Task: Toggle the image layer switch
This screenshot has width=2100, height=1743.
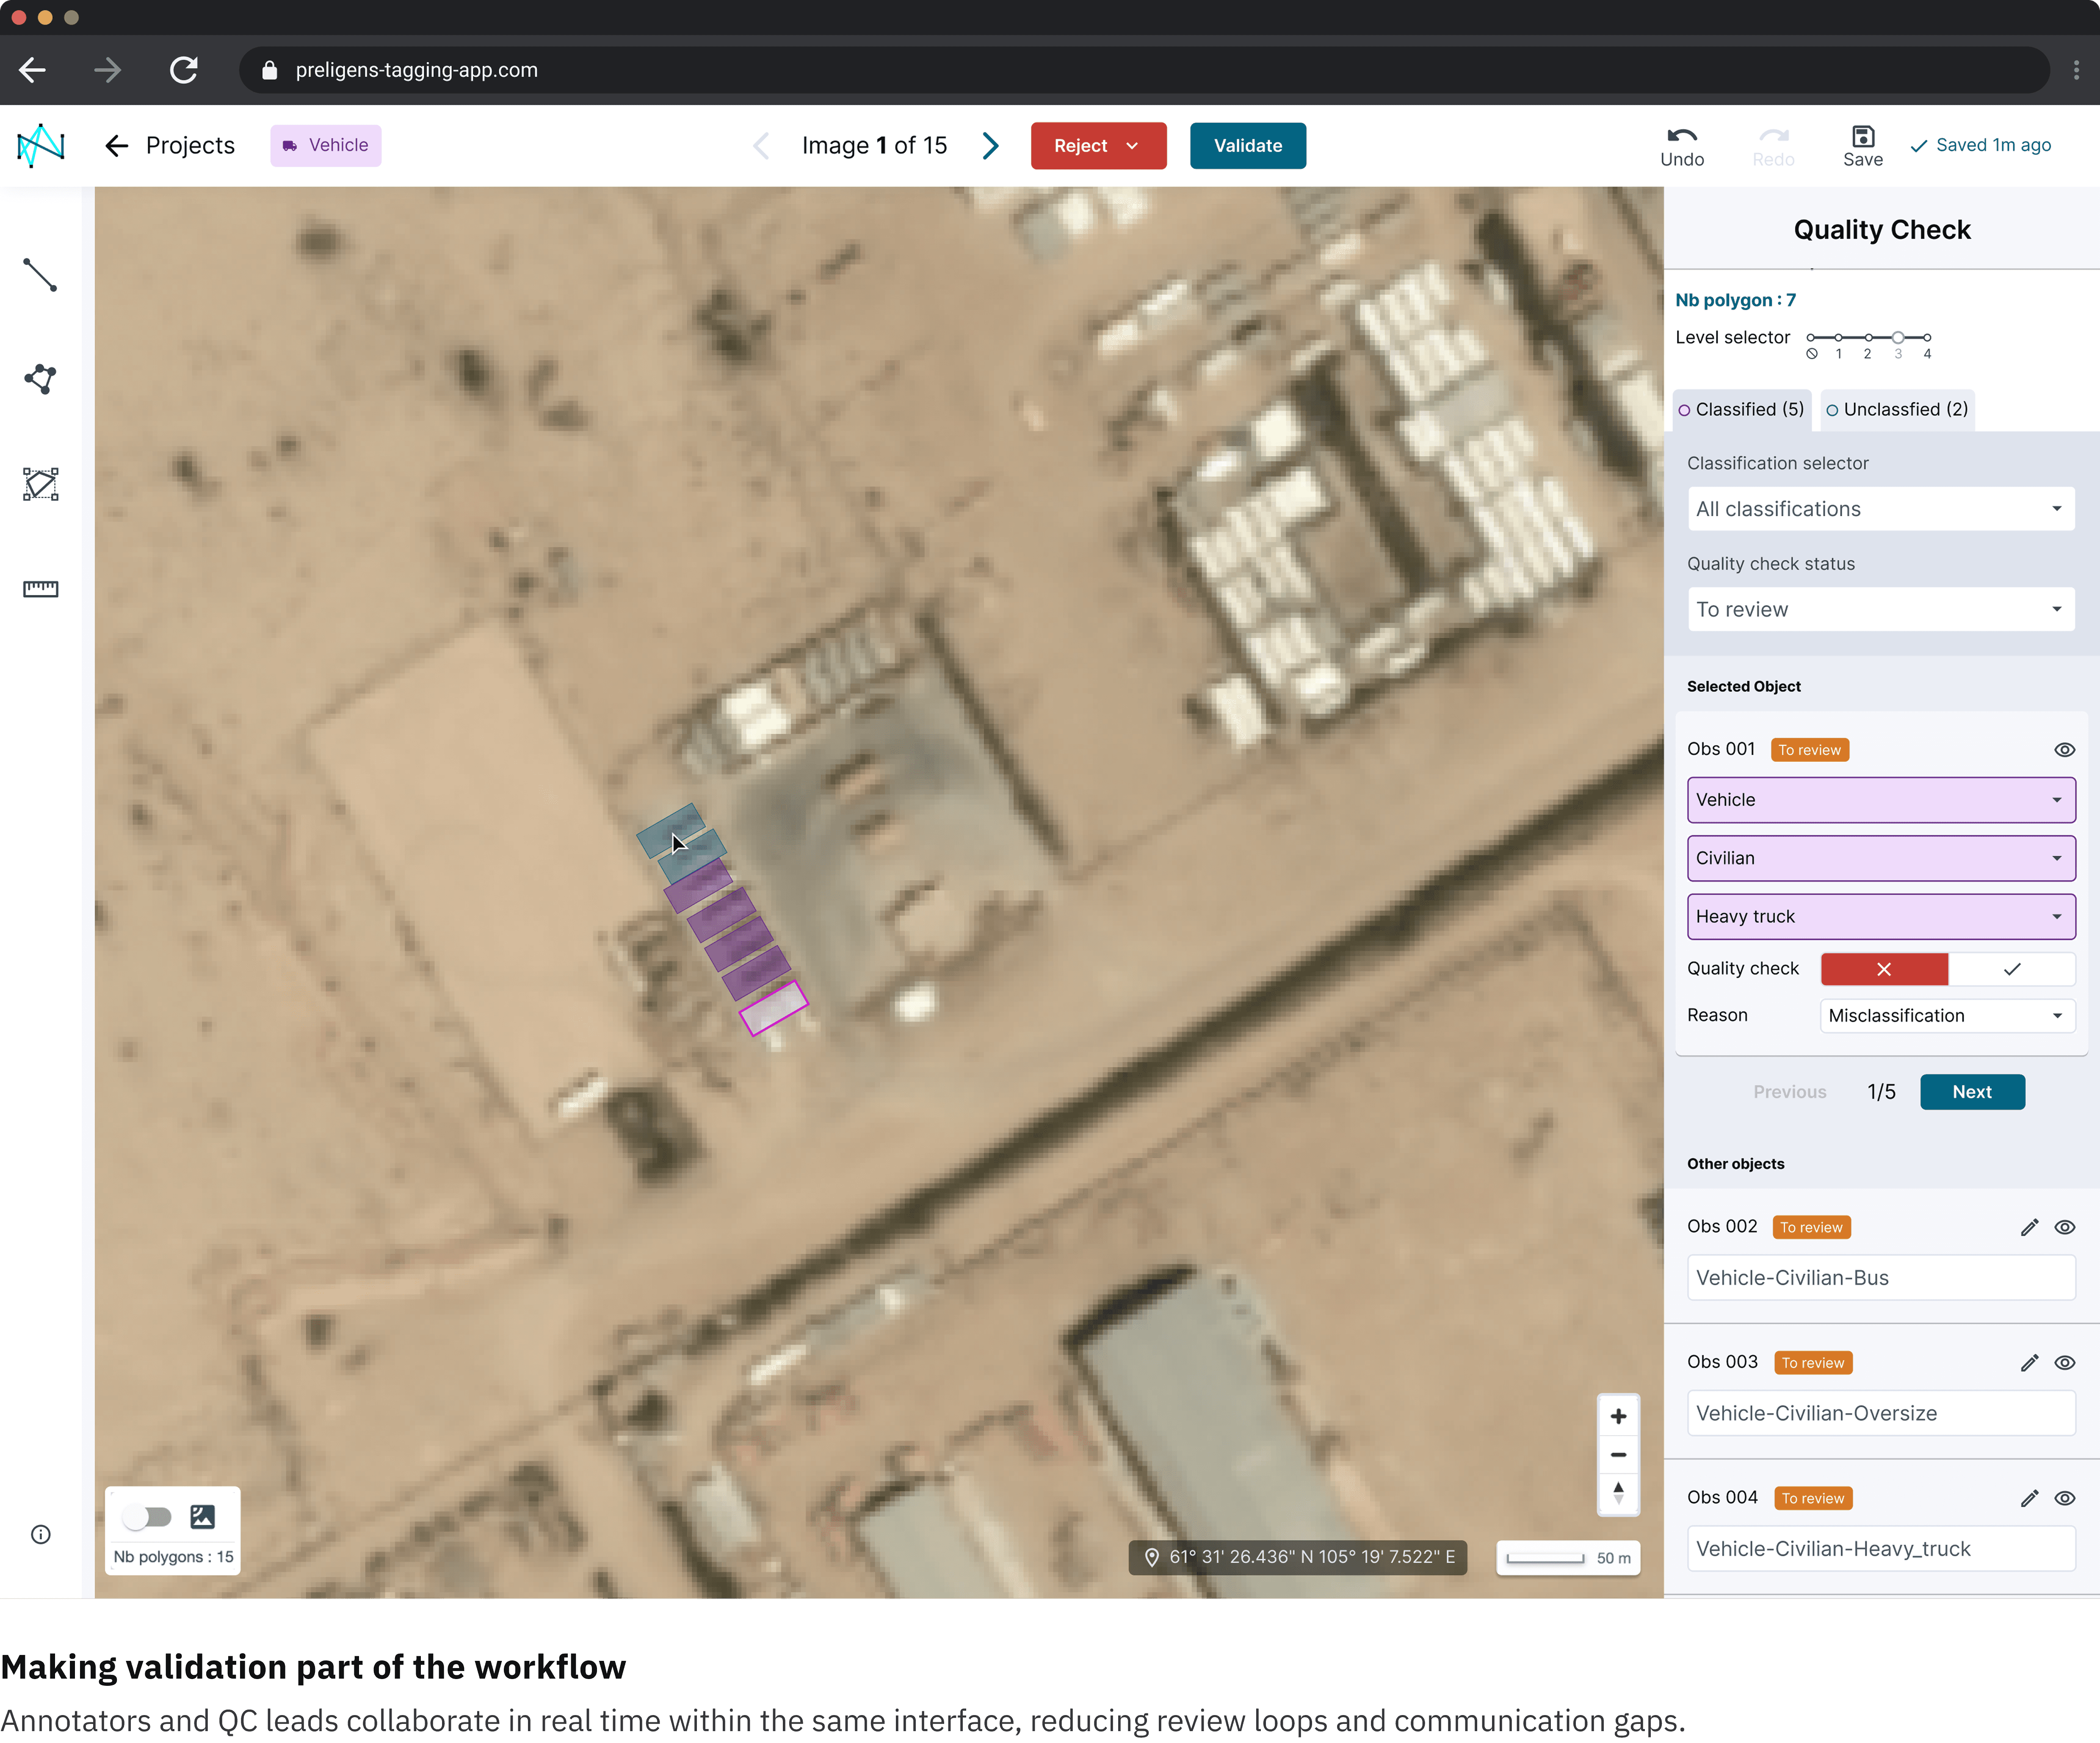Action: (147, 1517)
